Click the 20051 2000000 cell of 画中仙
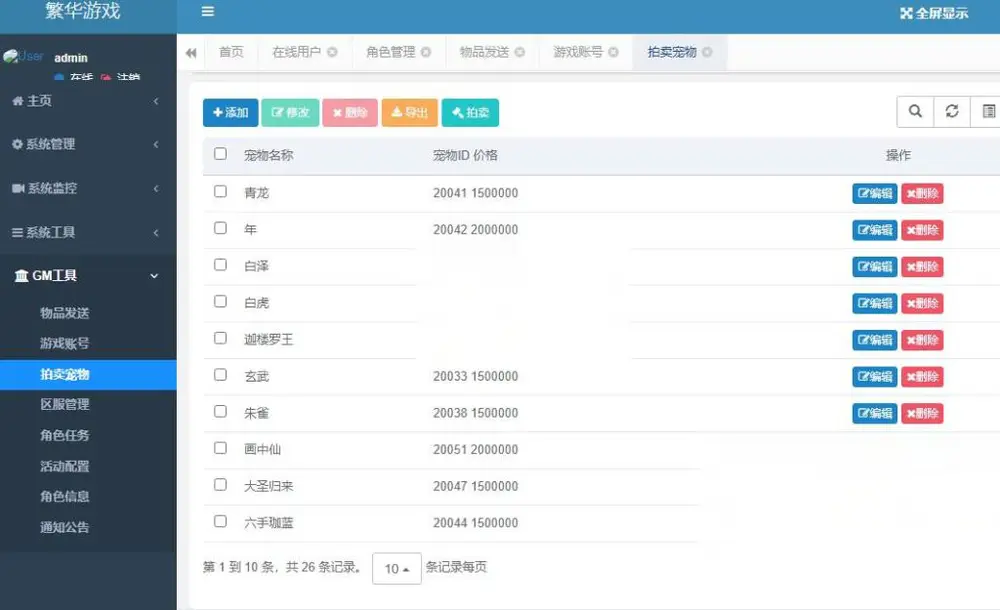 click(x=475, y=450)
